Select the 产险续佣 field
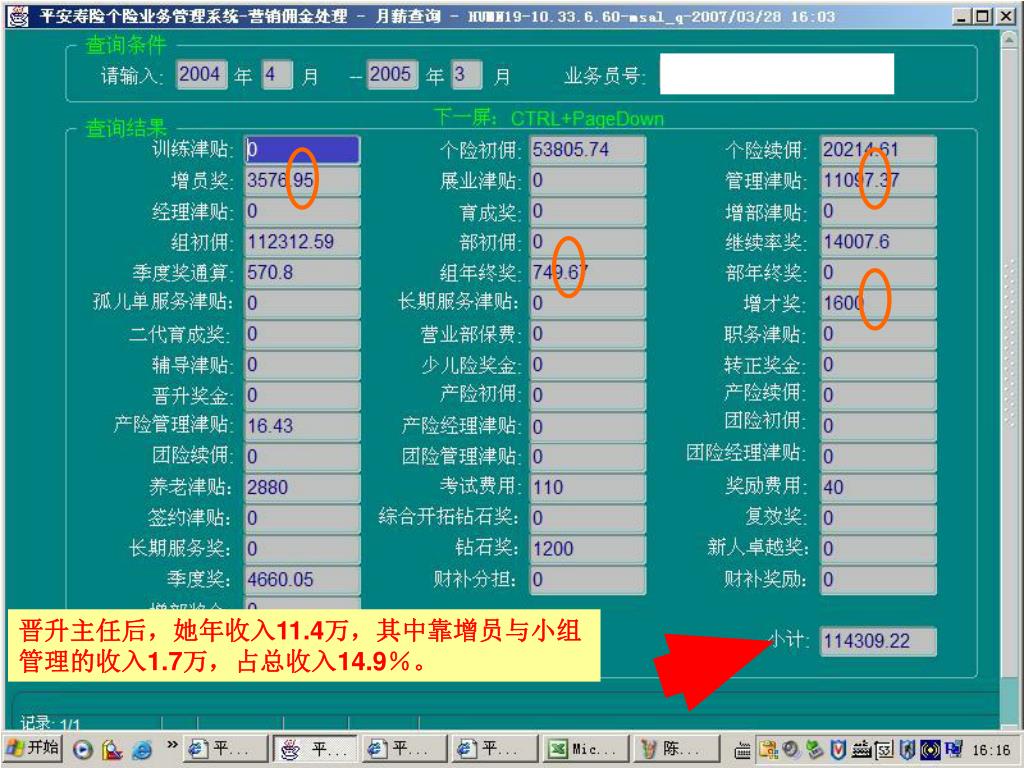Image resolution: width=1024 pixels, height=768 pixels. (878, 396)
